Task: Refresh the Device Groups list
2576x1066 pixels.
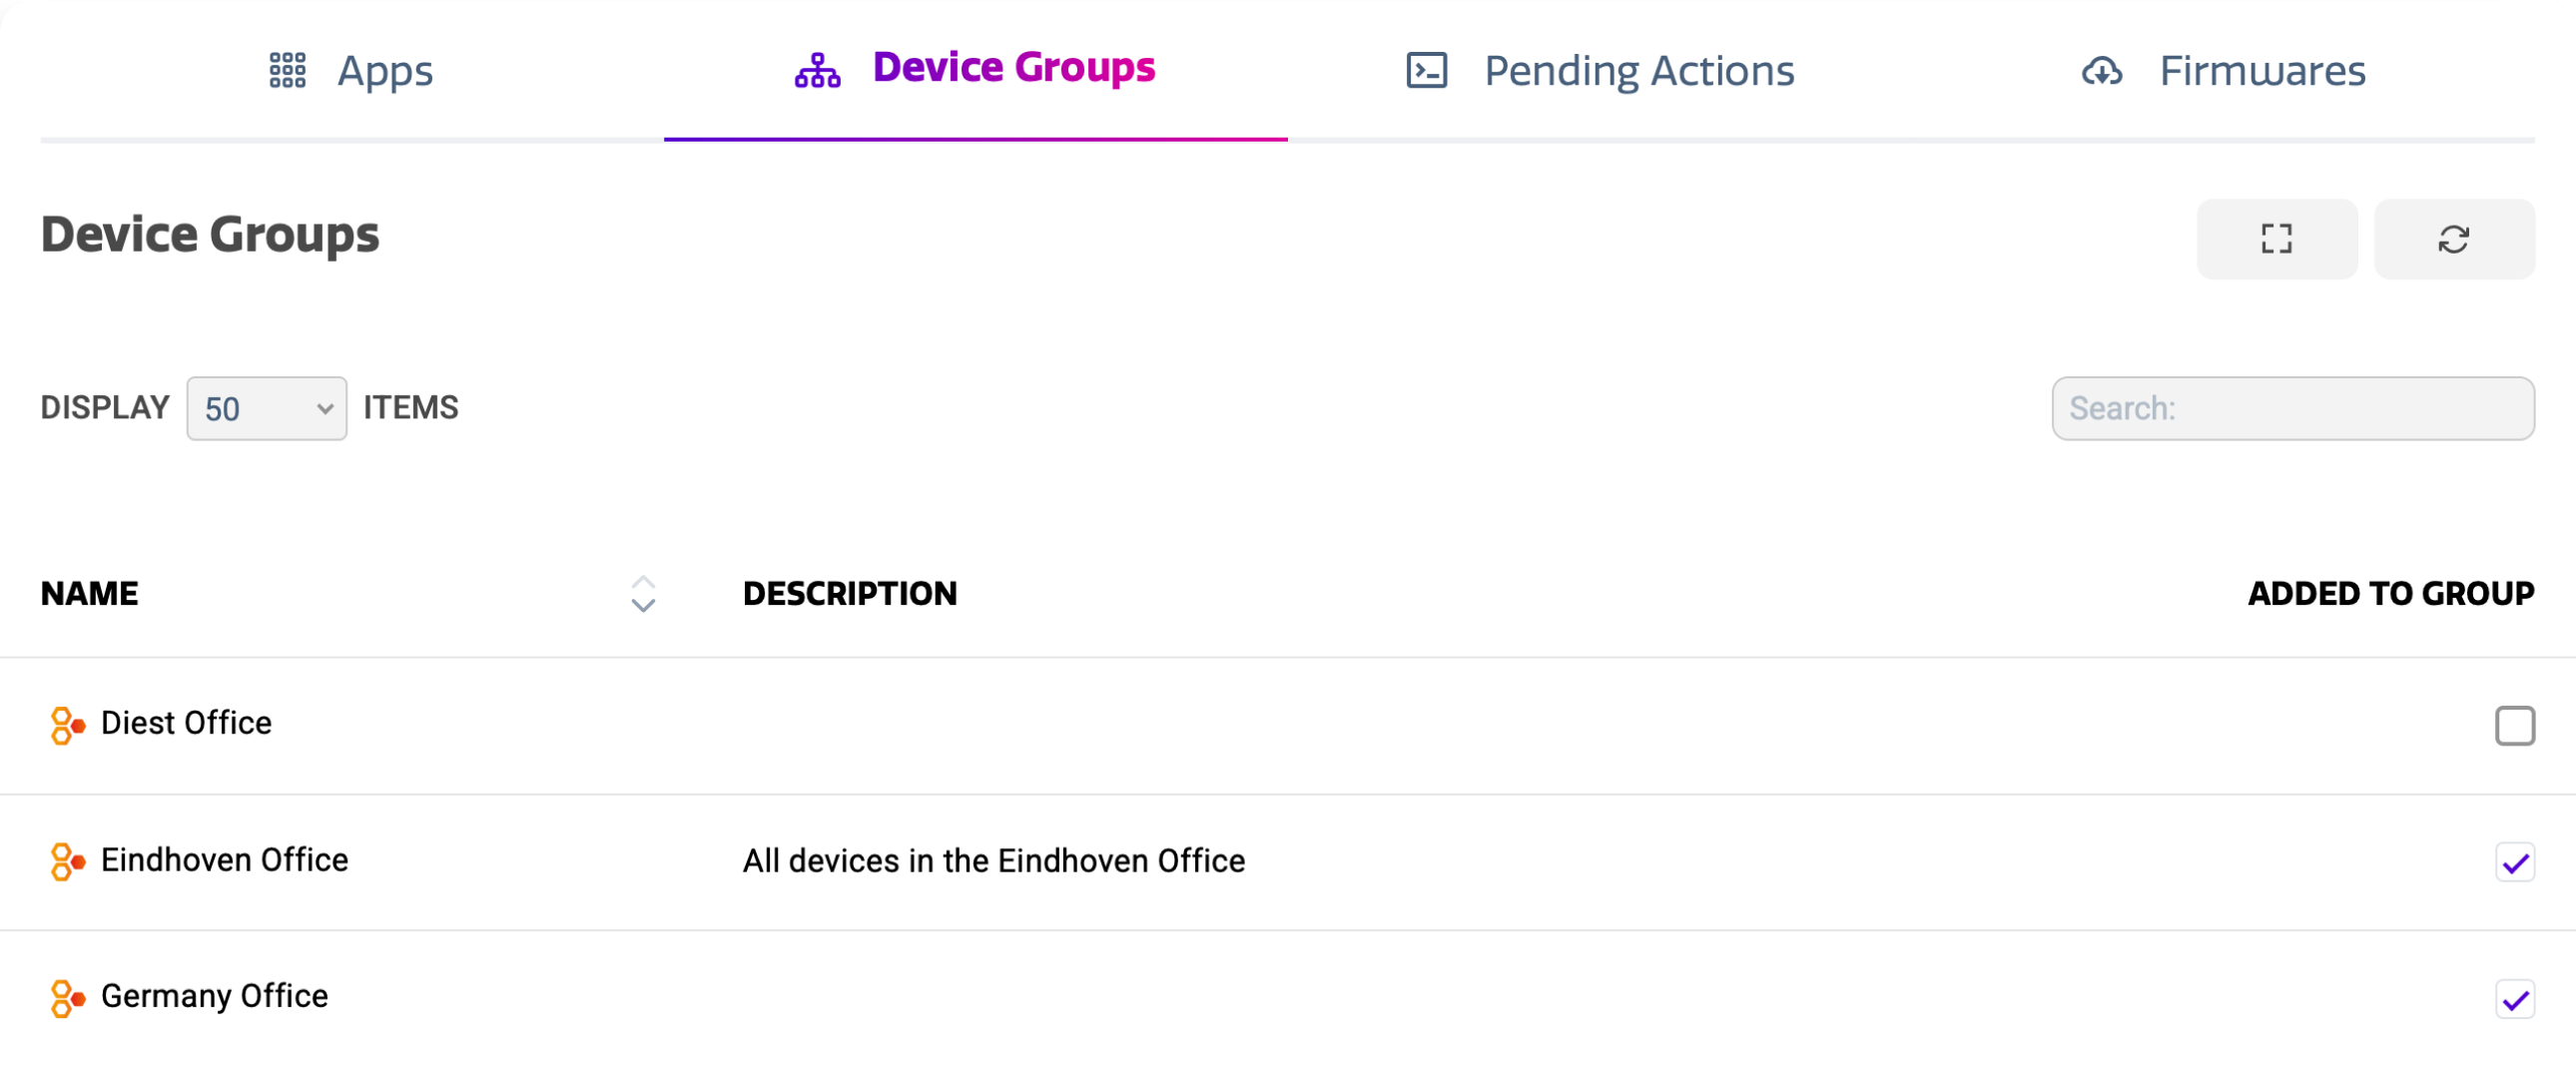Action: pos(2453,239)
